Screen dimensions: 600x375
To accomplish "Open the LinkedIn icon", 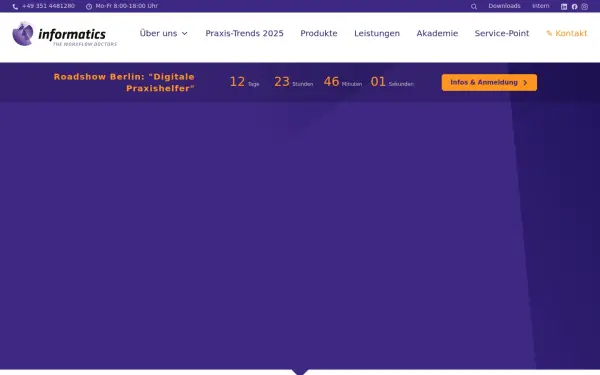I will tap(564, 7).
